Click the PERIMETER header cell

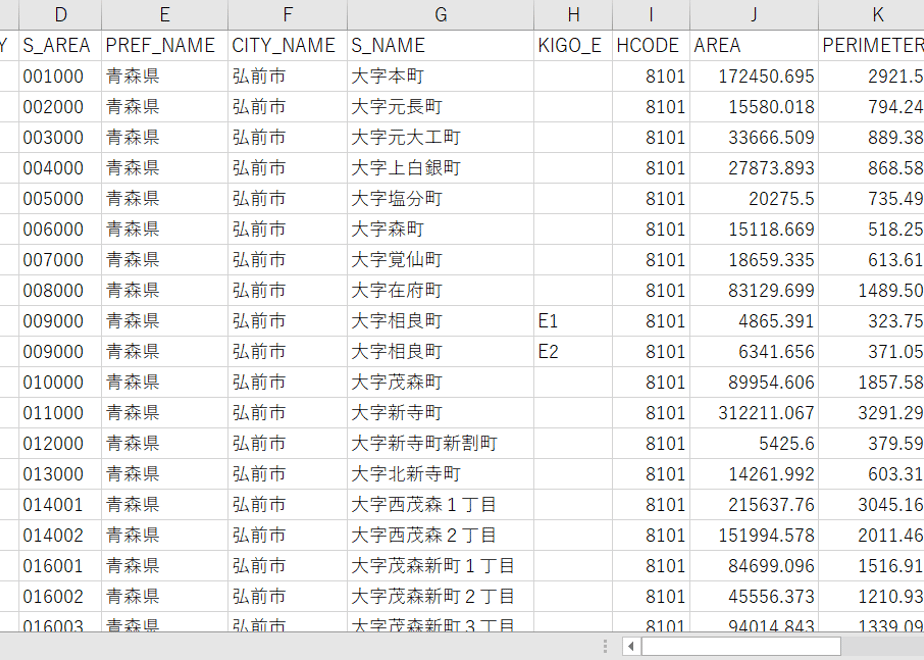[x=872, y=45]
